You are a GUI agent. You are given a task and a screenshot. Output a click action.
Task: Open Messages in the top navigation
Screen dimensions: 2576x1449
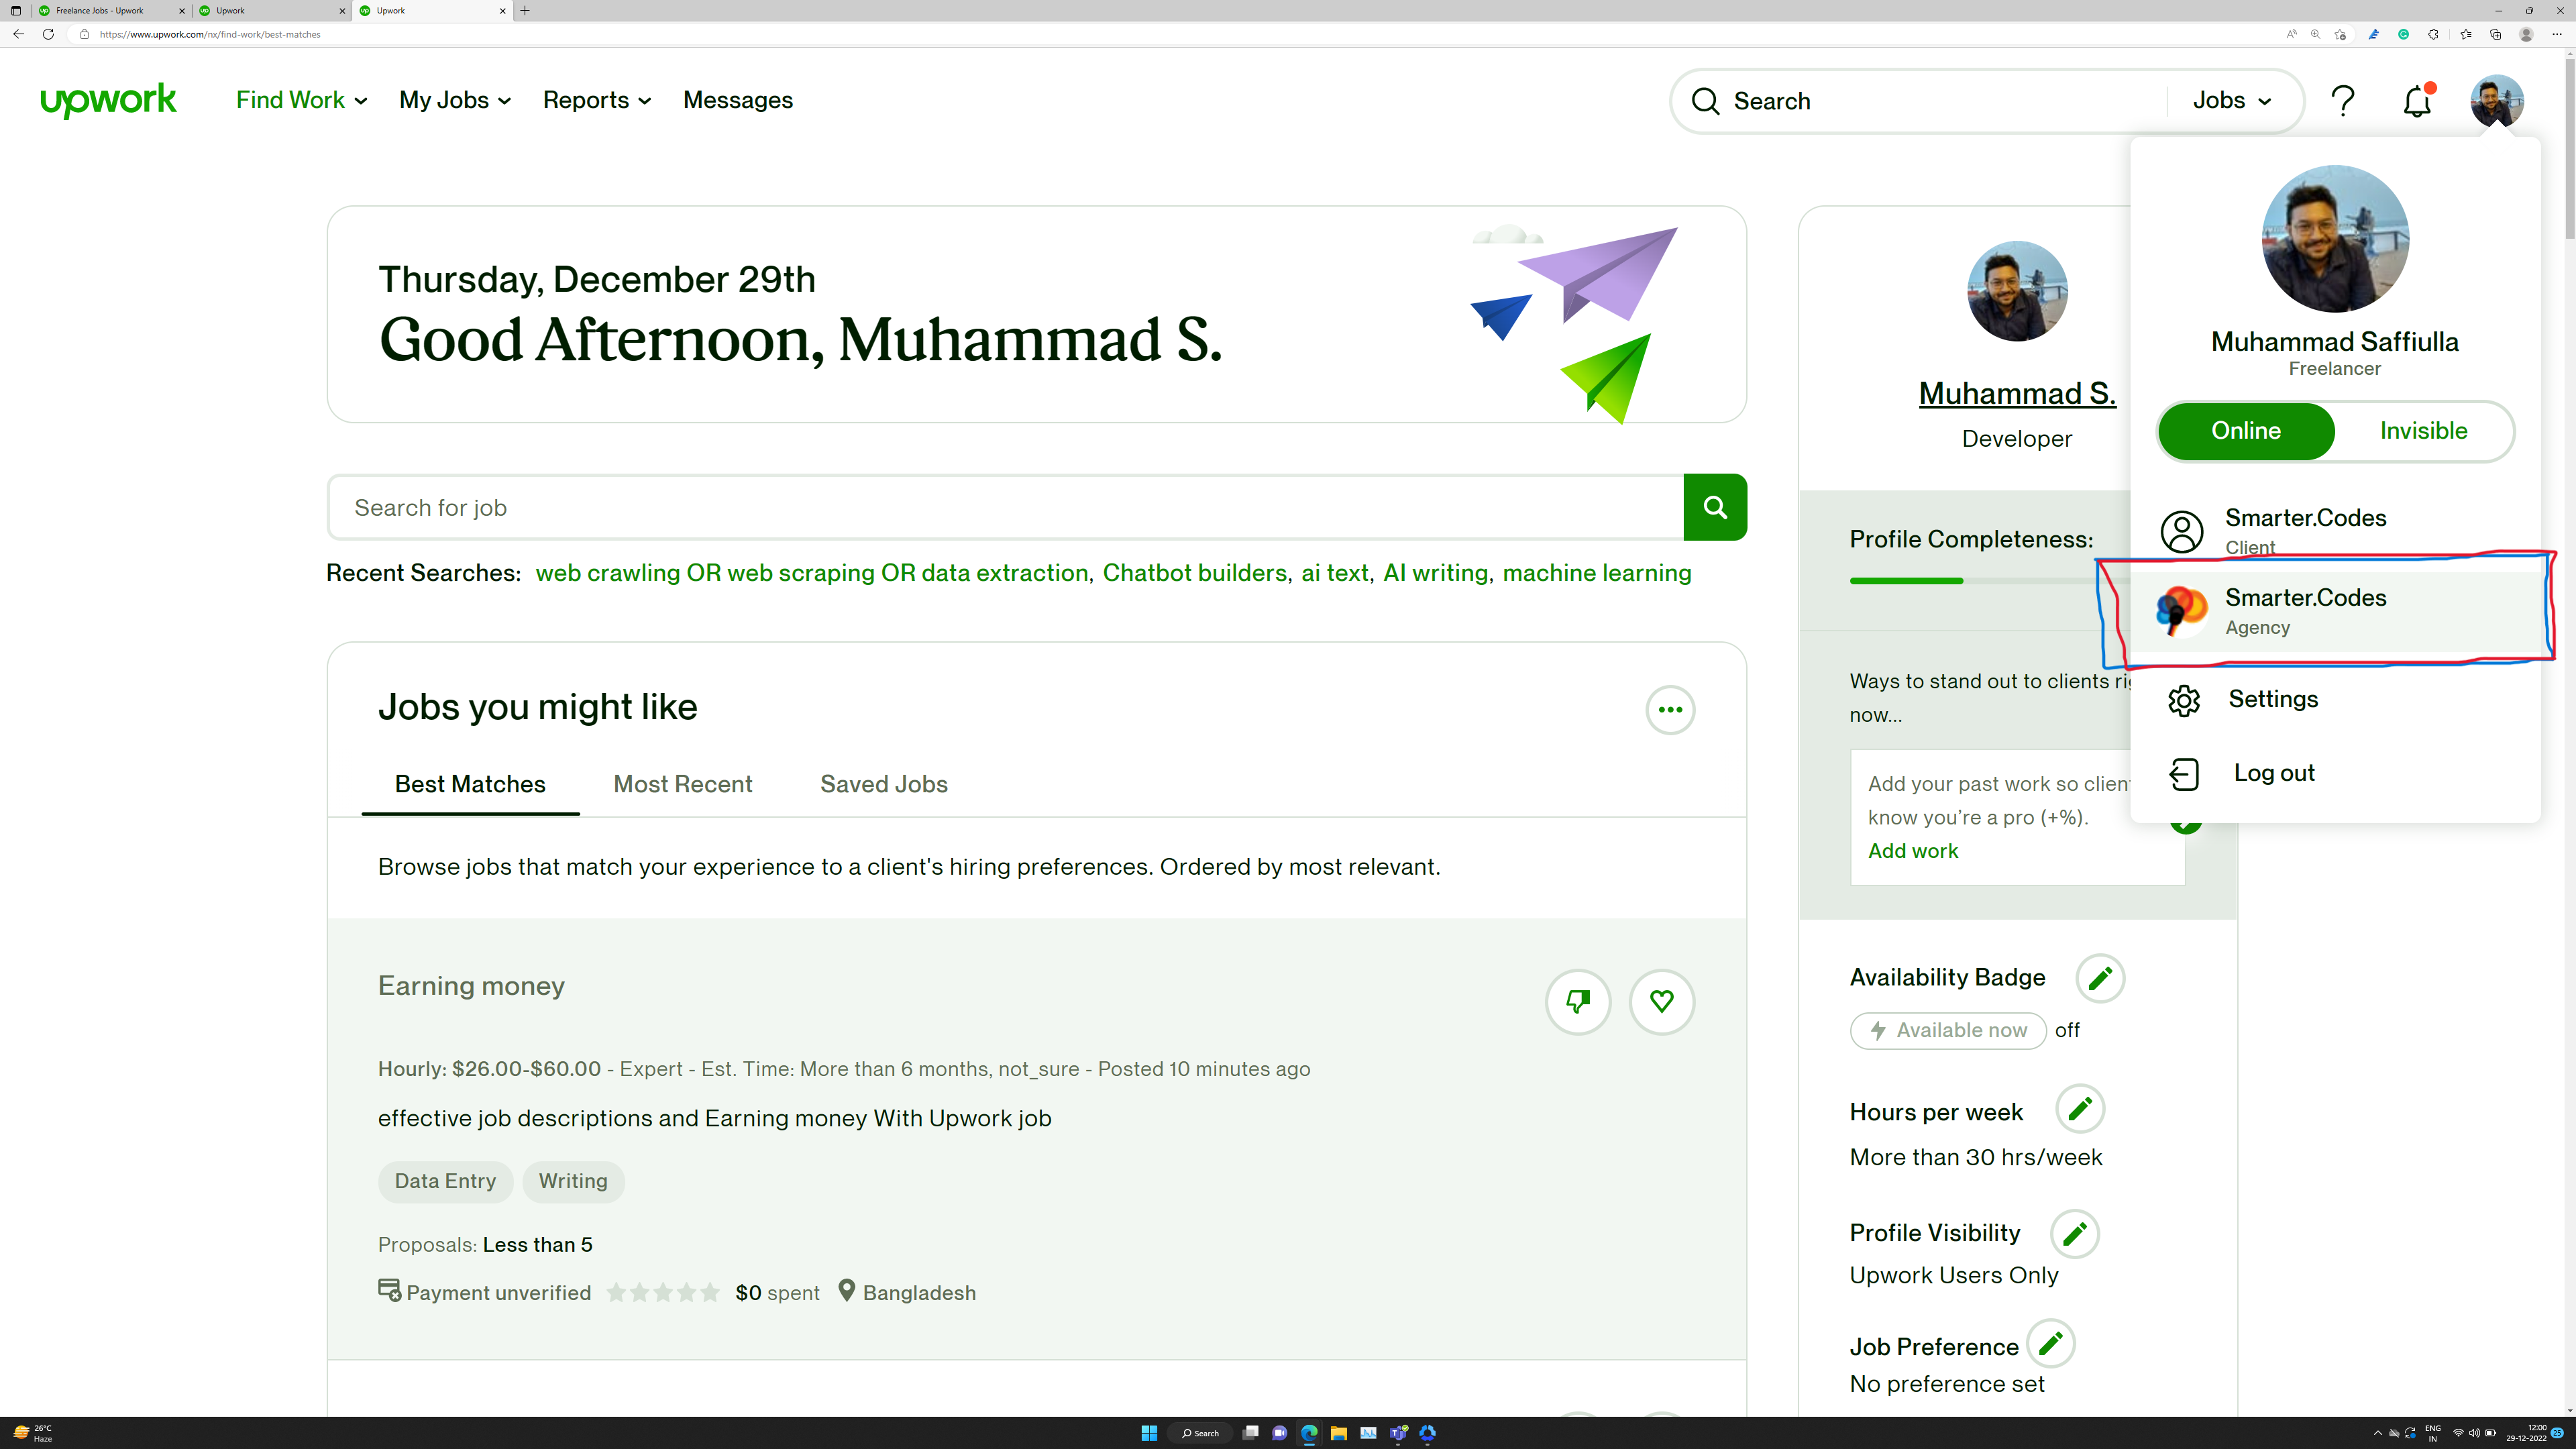(738, 100)
